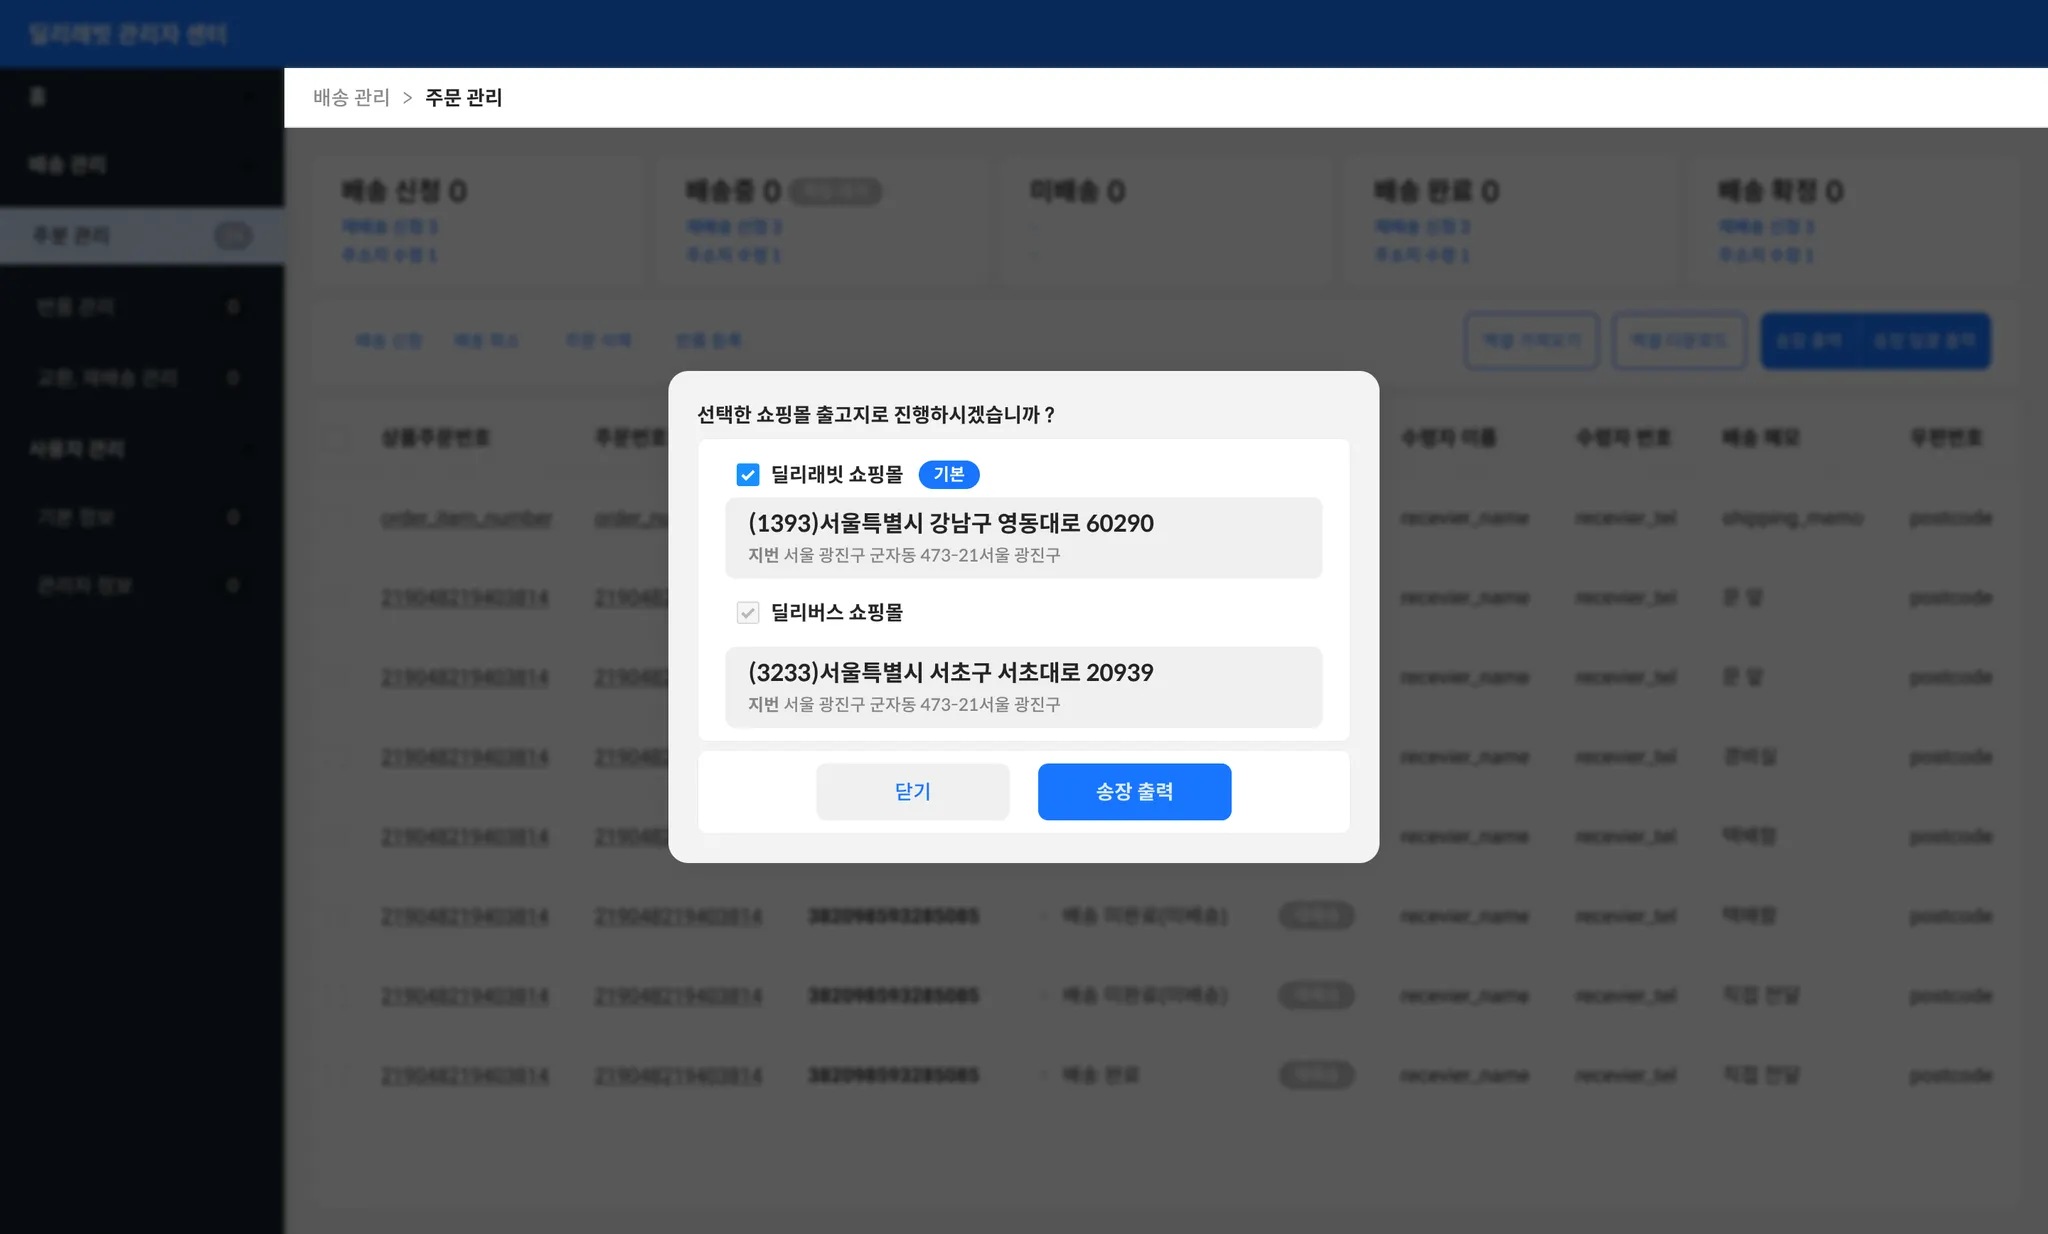Open 반품 관리 sidebar item
This screenshot has height=1234, width=2048.
(x=76, y=307)
